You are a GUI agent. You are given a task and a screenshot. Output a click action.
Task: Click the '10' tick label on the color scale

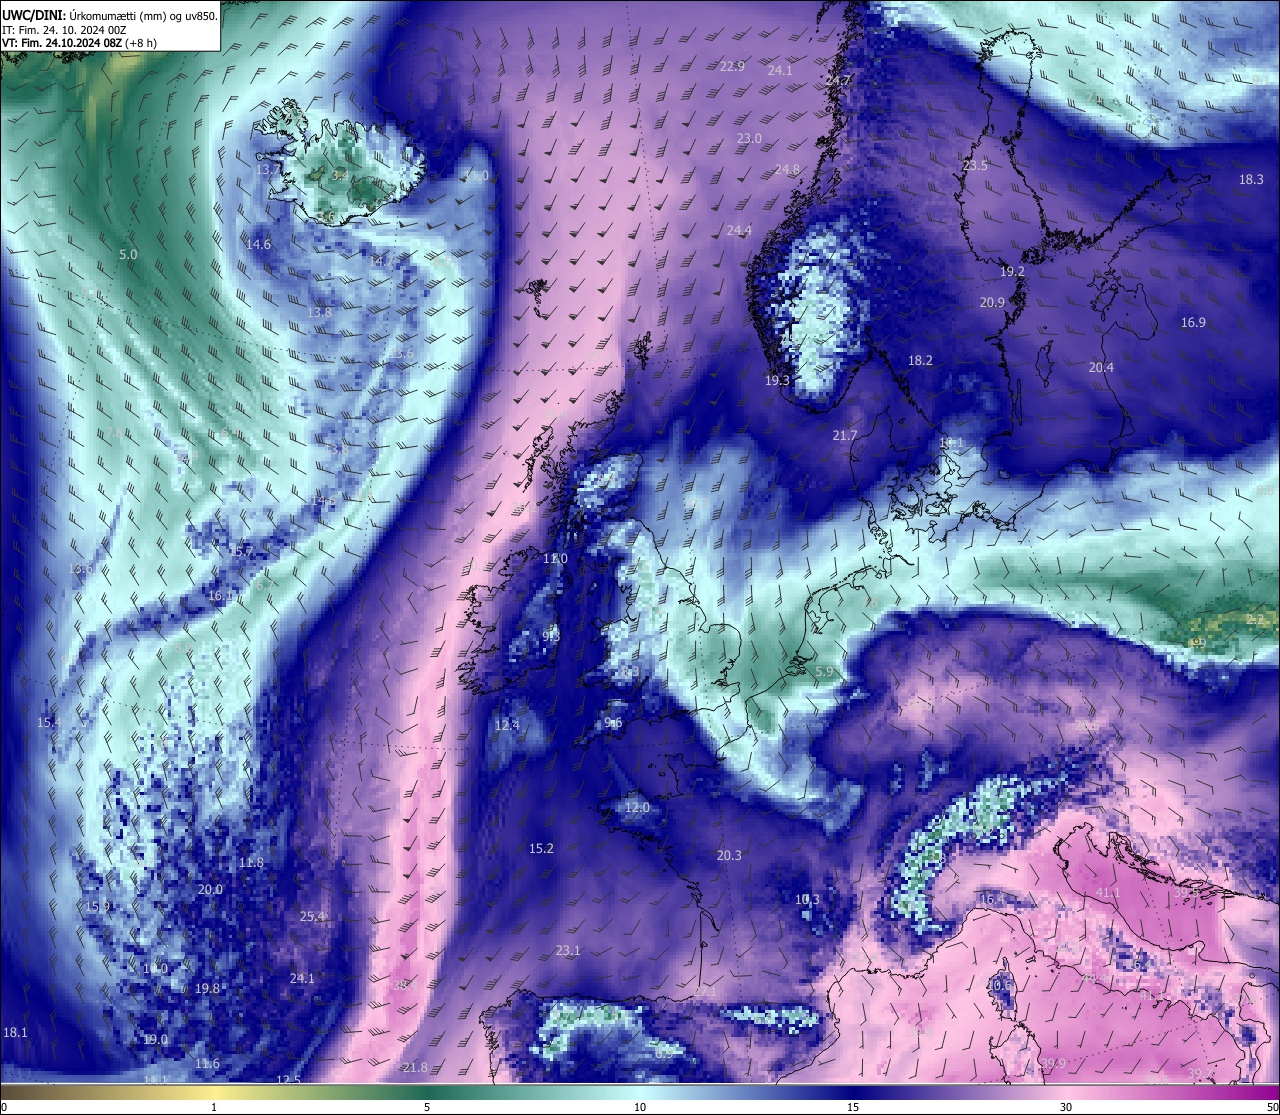pos(640,1107)
